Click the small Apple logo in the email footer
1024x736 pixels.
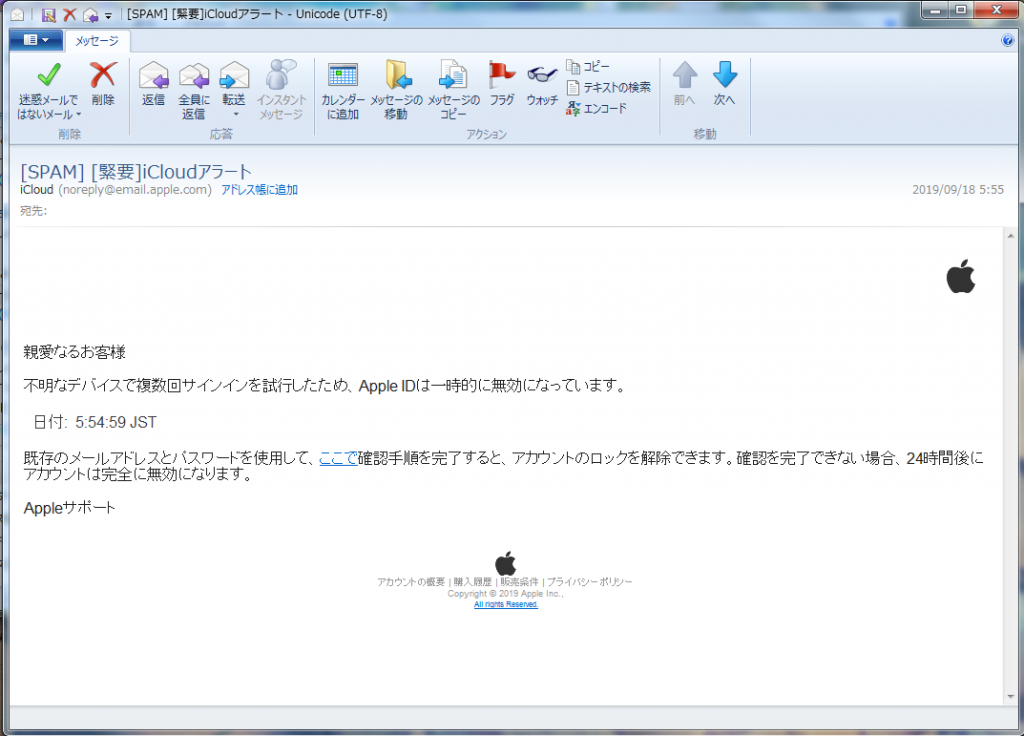pos(505,563)
